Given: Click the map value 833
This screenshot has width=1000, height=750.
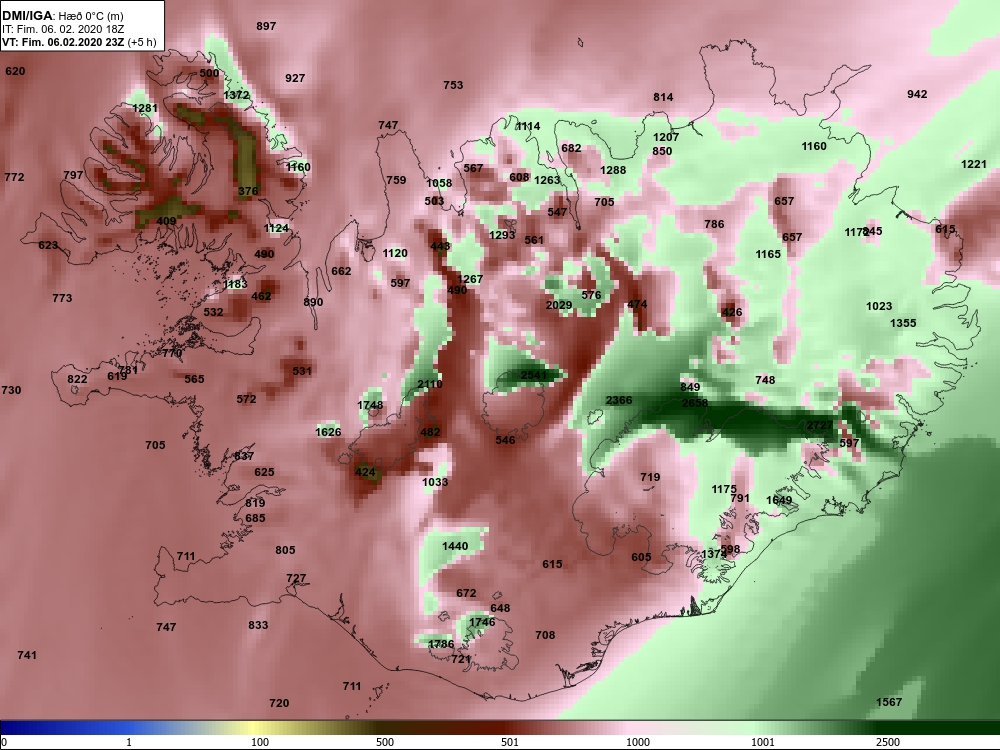Looking at the screenshot, I should coord(258,626).
